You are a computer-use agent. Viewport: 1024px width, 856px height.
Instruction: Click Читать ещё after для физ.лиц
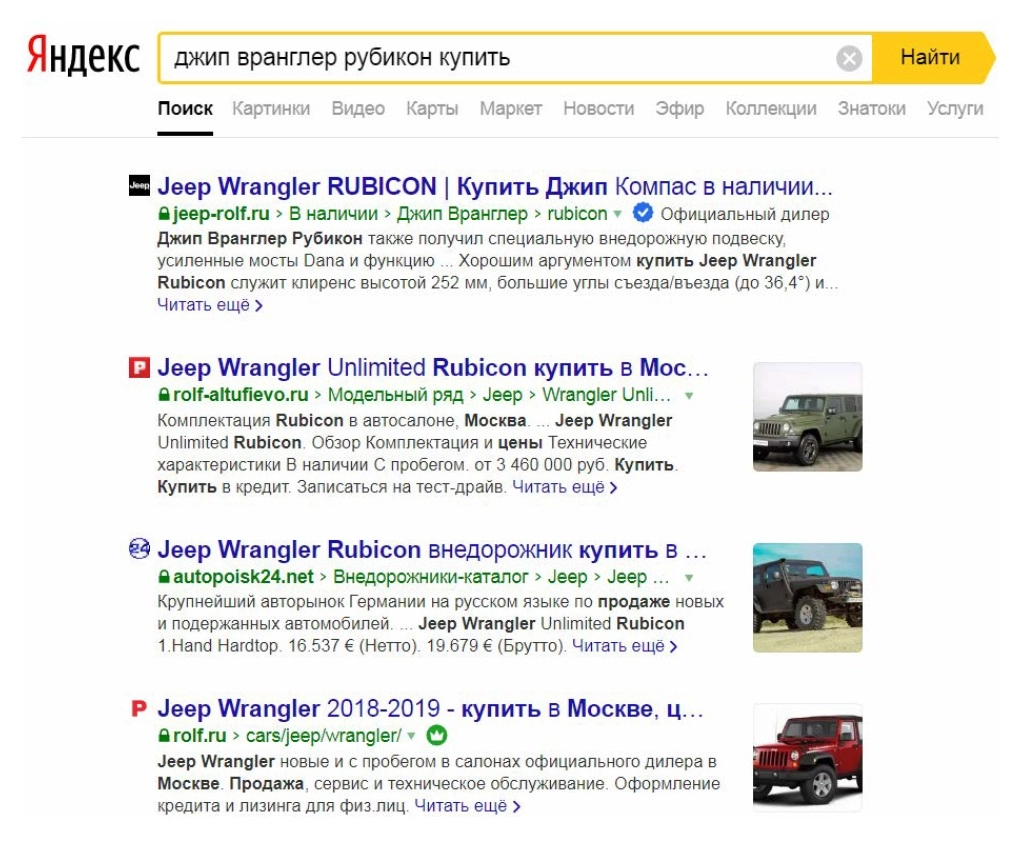(467, 806)
